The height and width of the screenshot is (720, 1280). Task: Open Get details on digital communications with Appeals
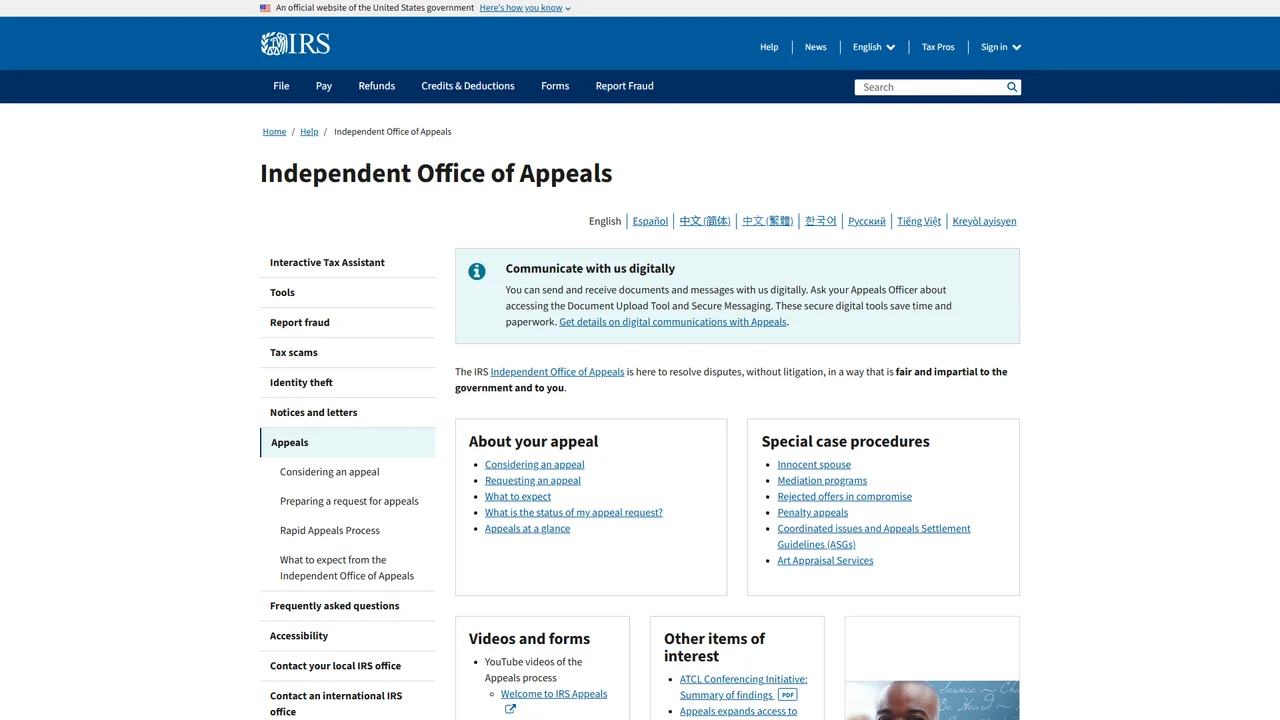pyautogui.click(x=673, y=322)
